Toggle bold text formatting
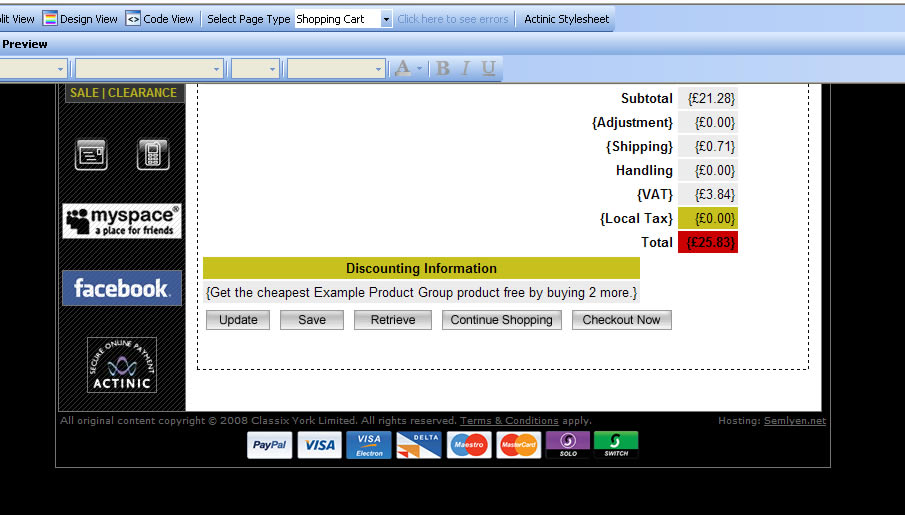 (x=443, y=68)
